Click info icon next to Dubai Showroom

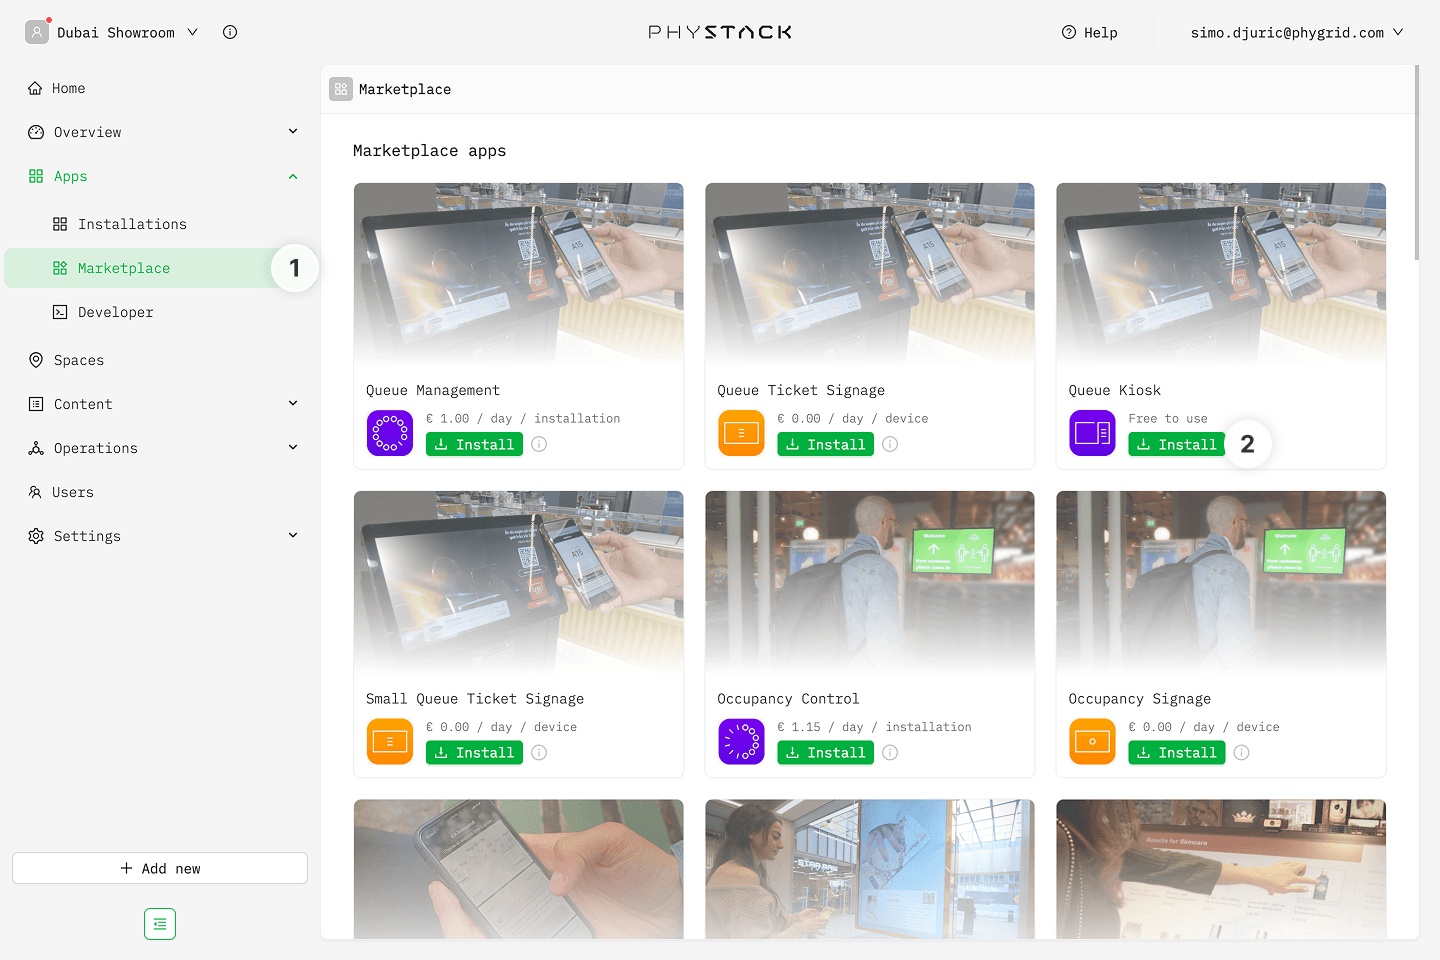coord(230,32)
